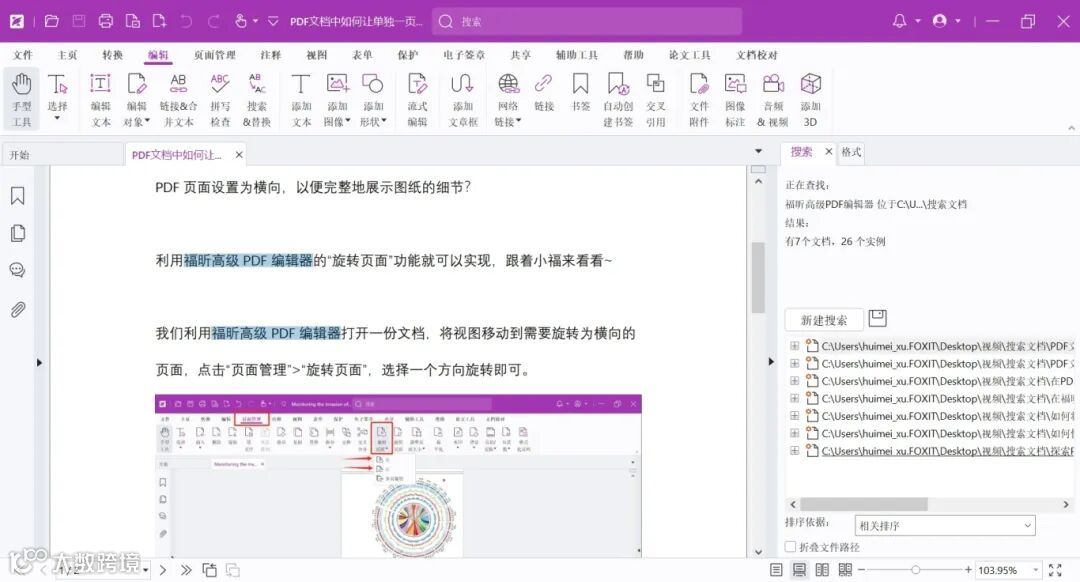Screen dimensions: 1080x582
Task: Go to next page arrow in status bar
Action: 163,570
